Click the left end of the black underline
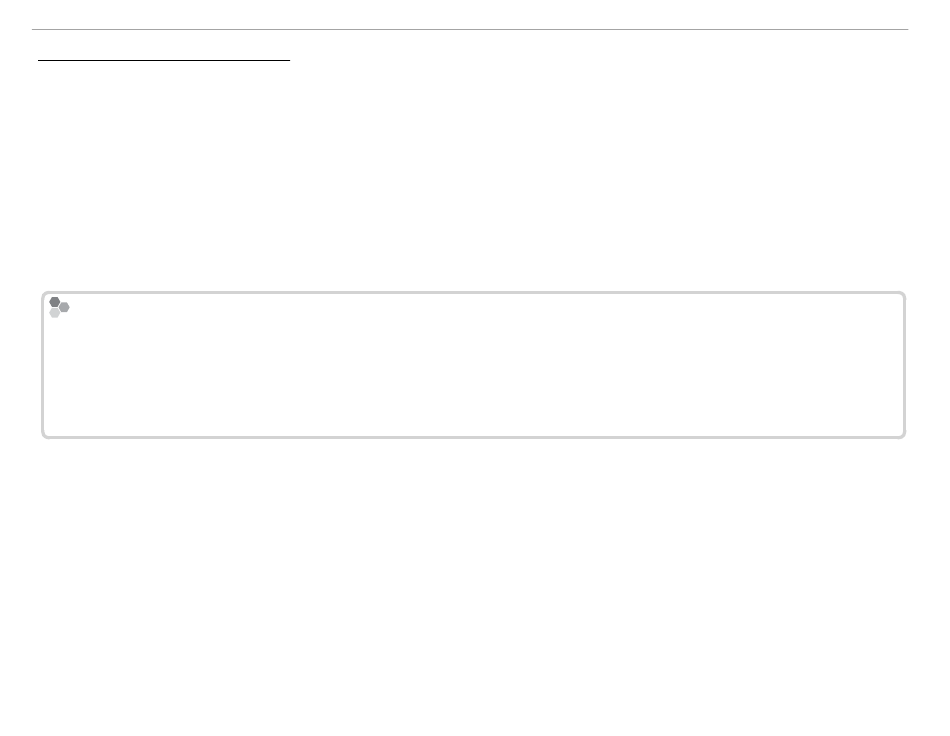Viewport: 950px width, 736px height. pyautogui.click(x=39, y=60)
